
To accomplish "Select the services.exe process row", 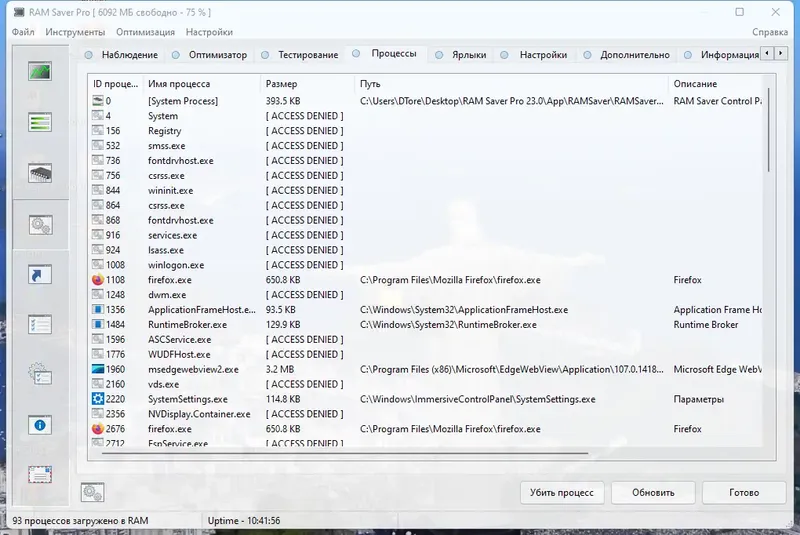I will pos(427,235).
